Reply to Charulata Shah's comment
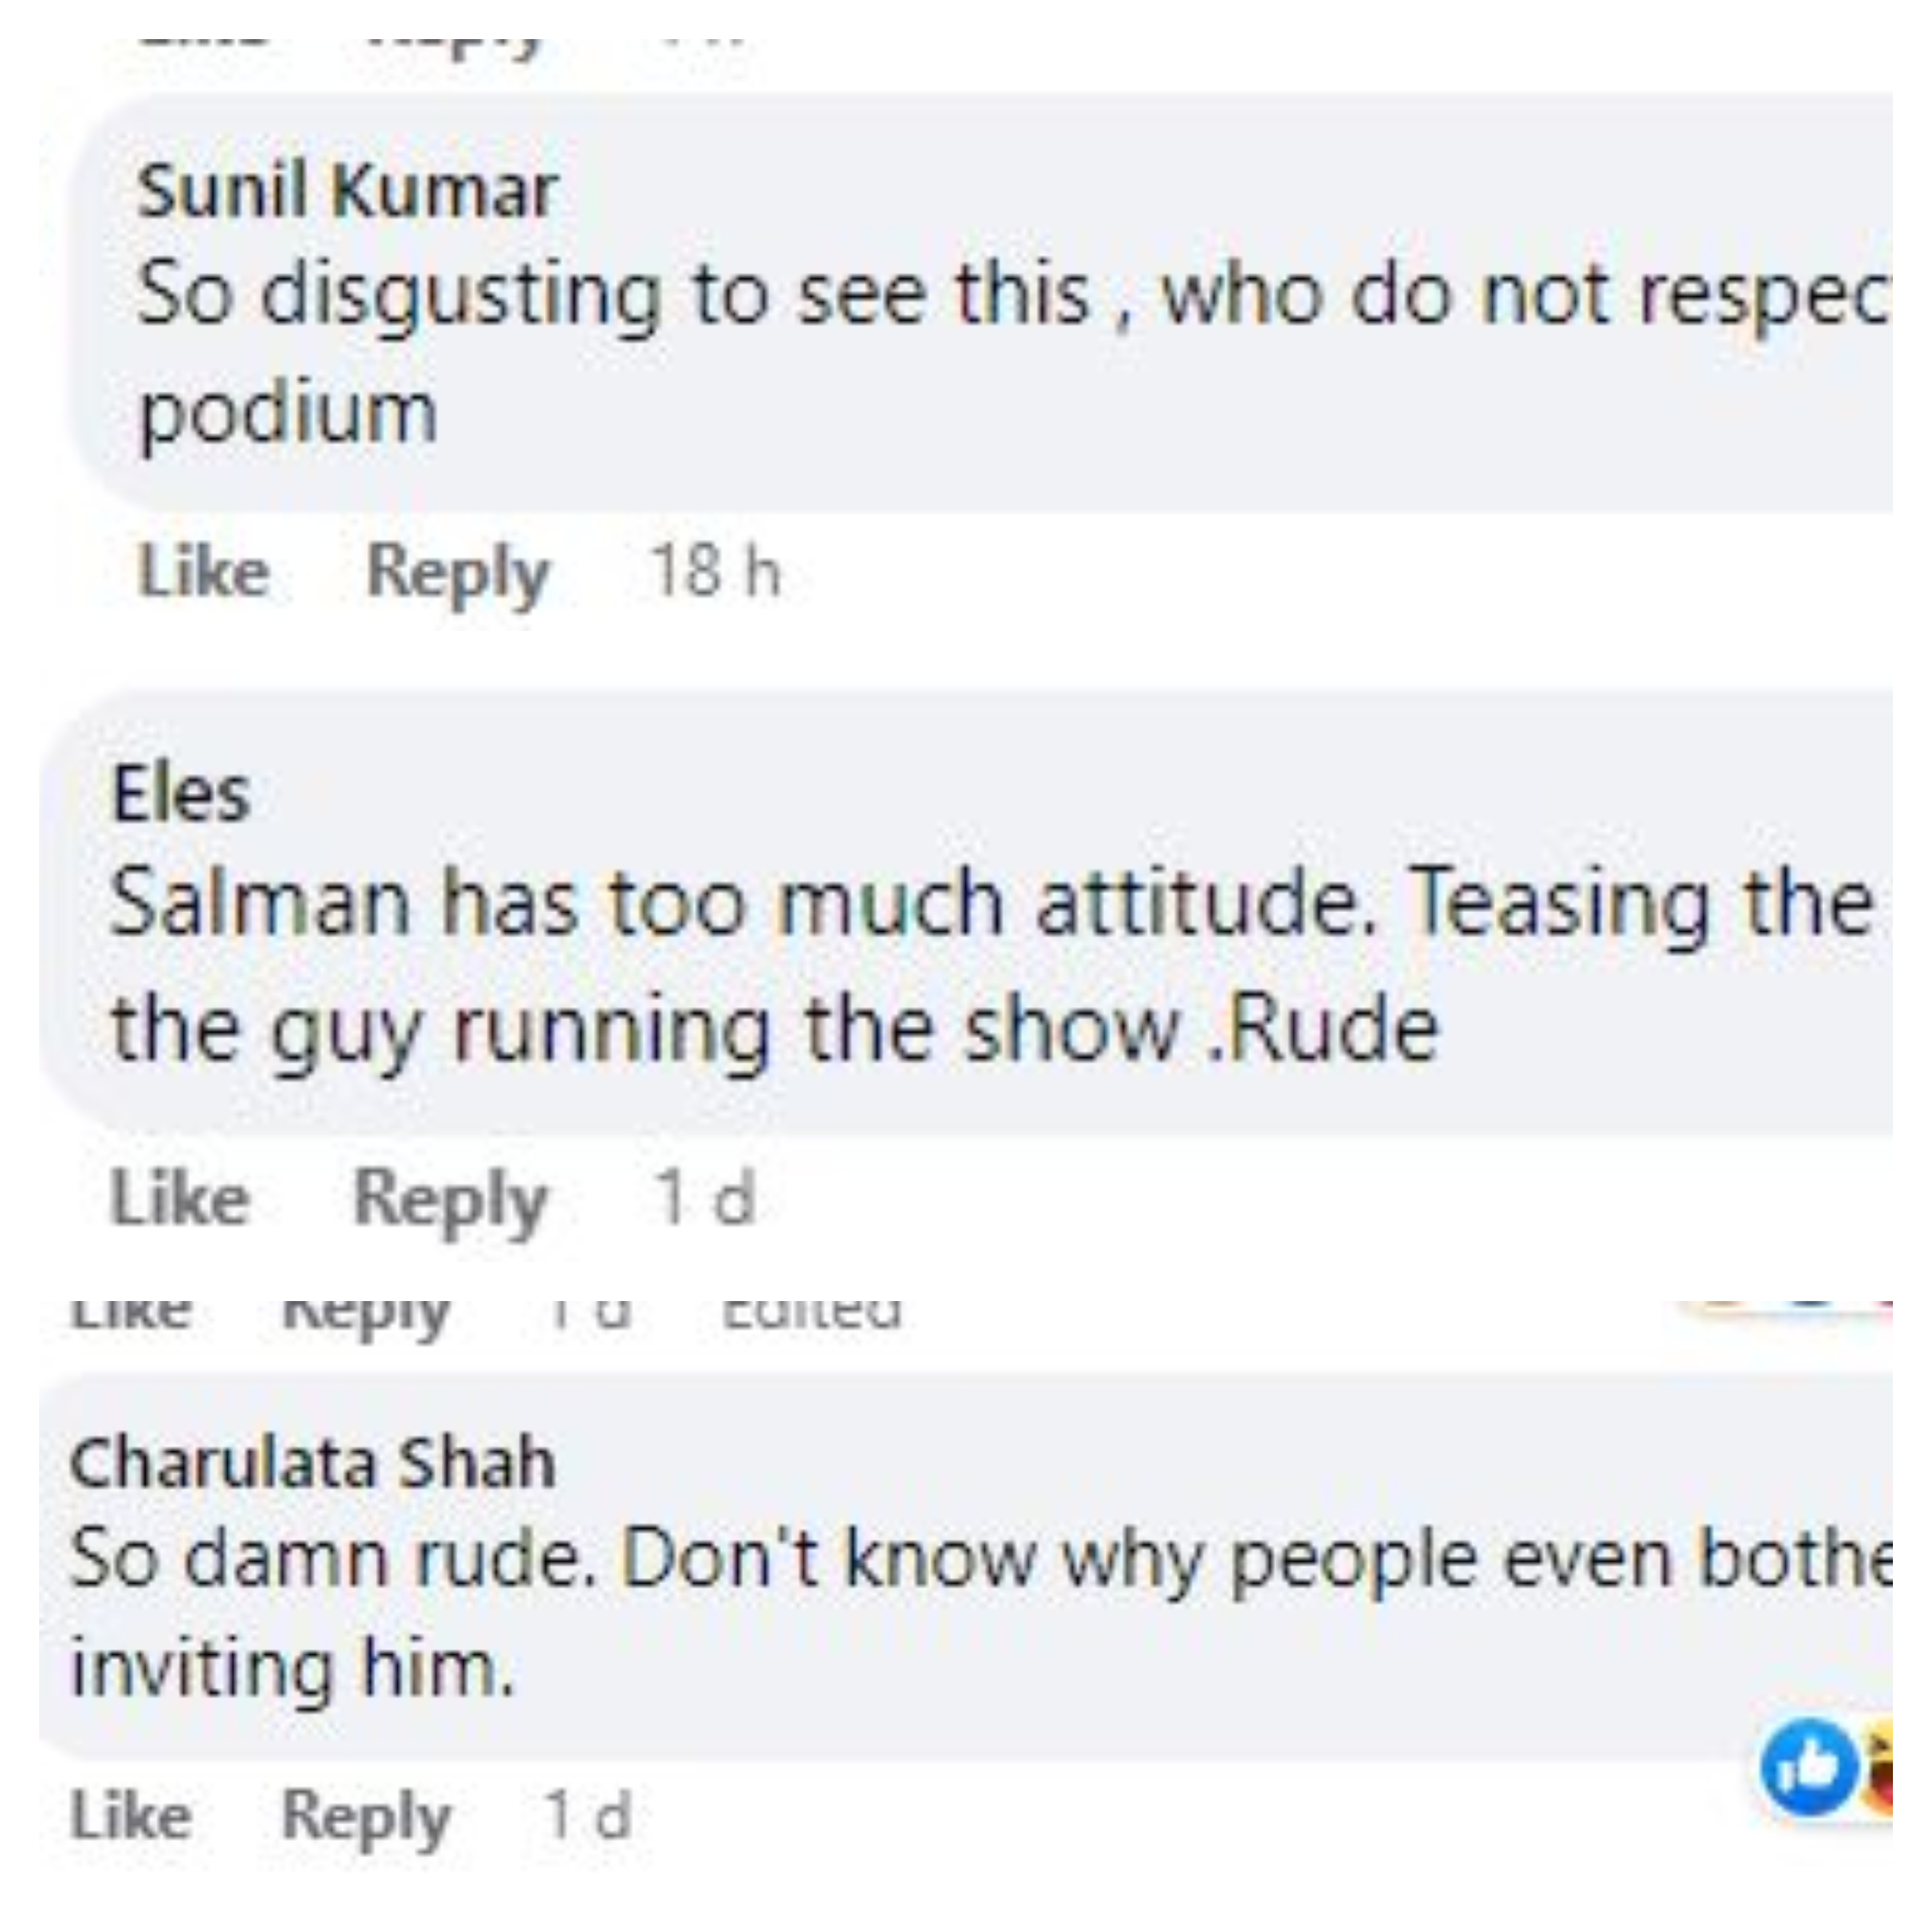This screenshot has height=1932, width=1932. click(366, 1815)
